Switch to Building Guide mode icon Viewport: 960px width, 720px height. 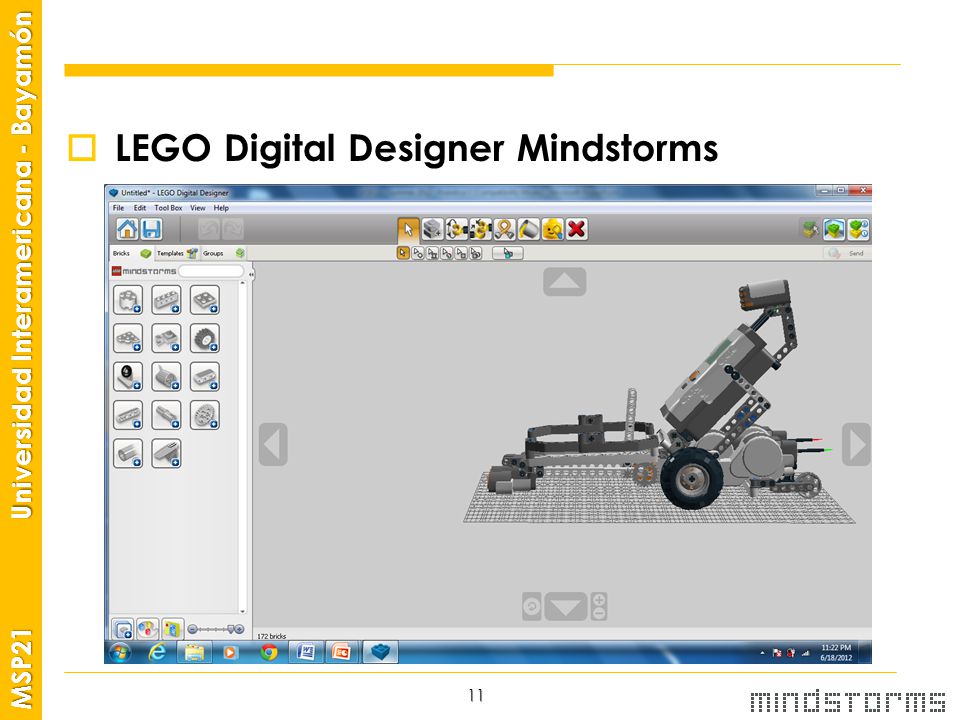point(858,230)
